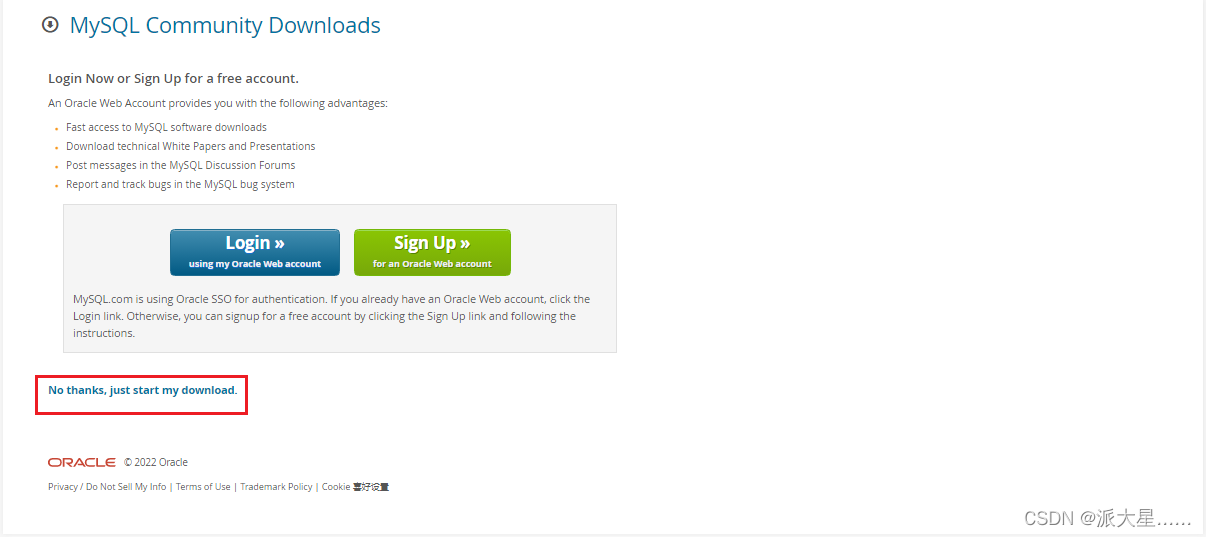
Task: Open the Cookie 喜好设置 preferences link
Action: 355,487
